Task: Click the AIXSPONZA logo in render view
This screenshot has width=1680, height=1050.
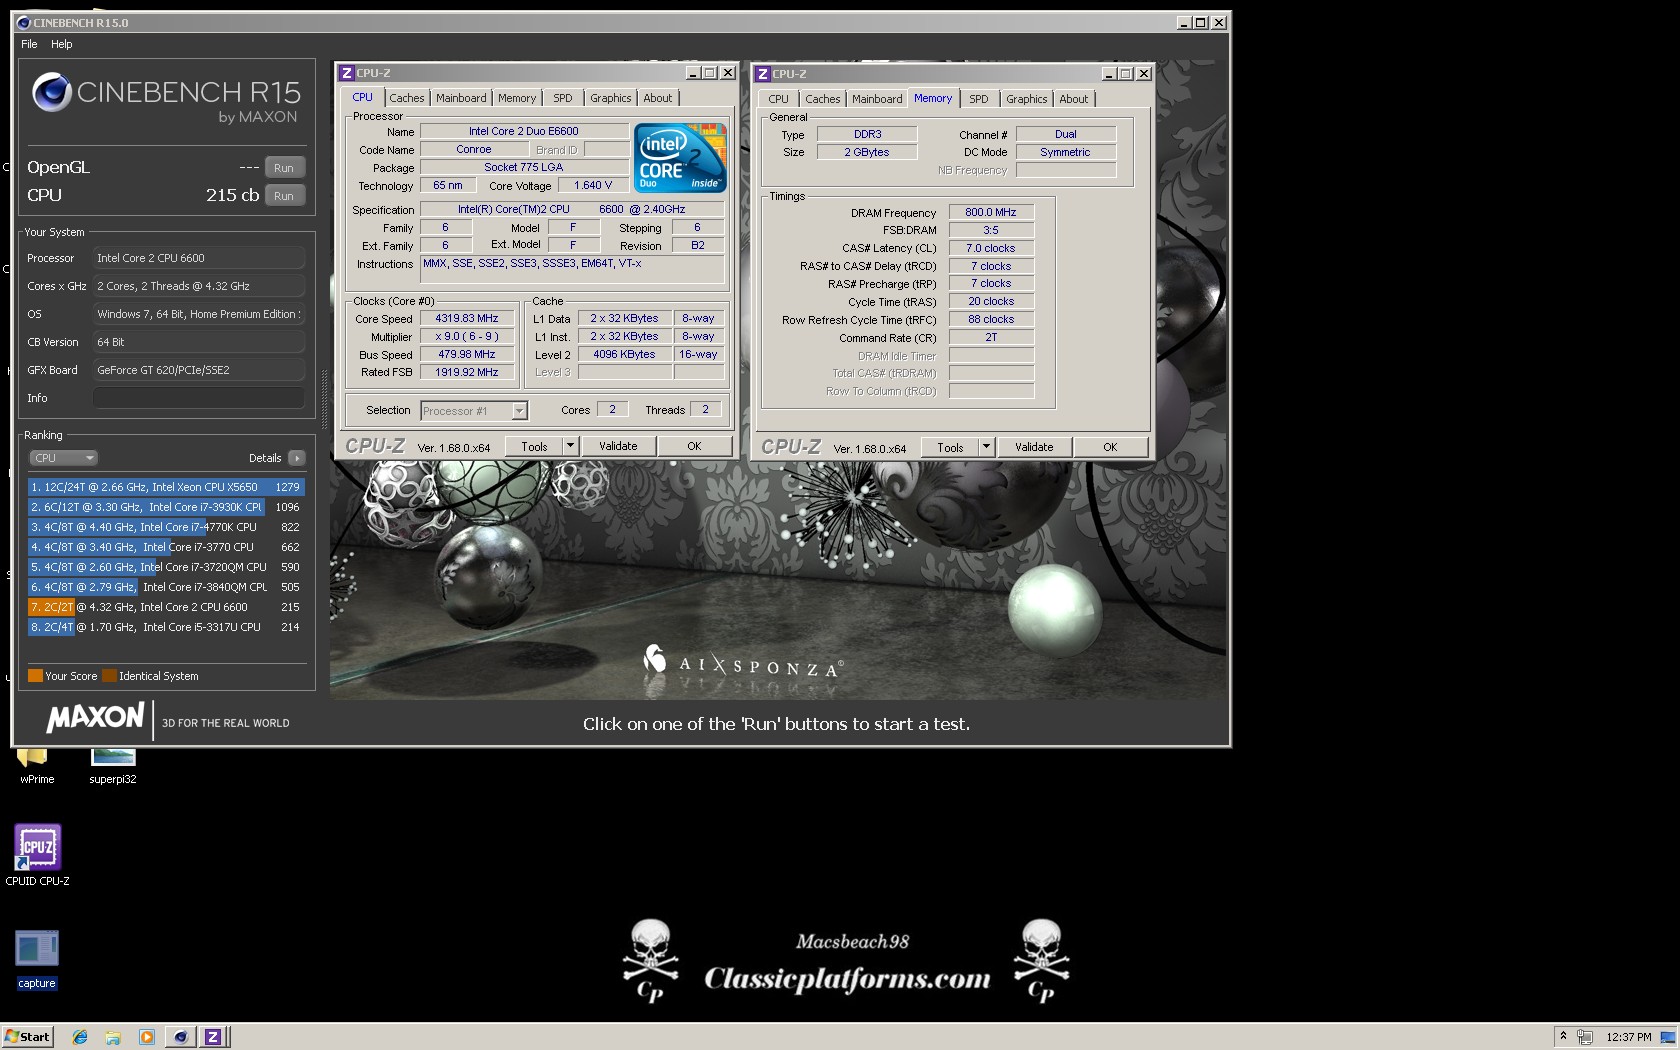Action: (743, 662)
